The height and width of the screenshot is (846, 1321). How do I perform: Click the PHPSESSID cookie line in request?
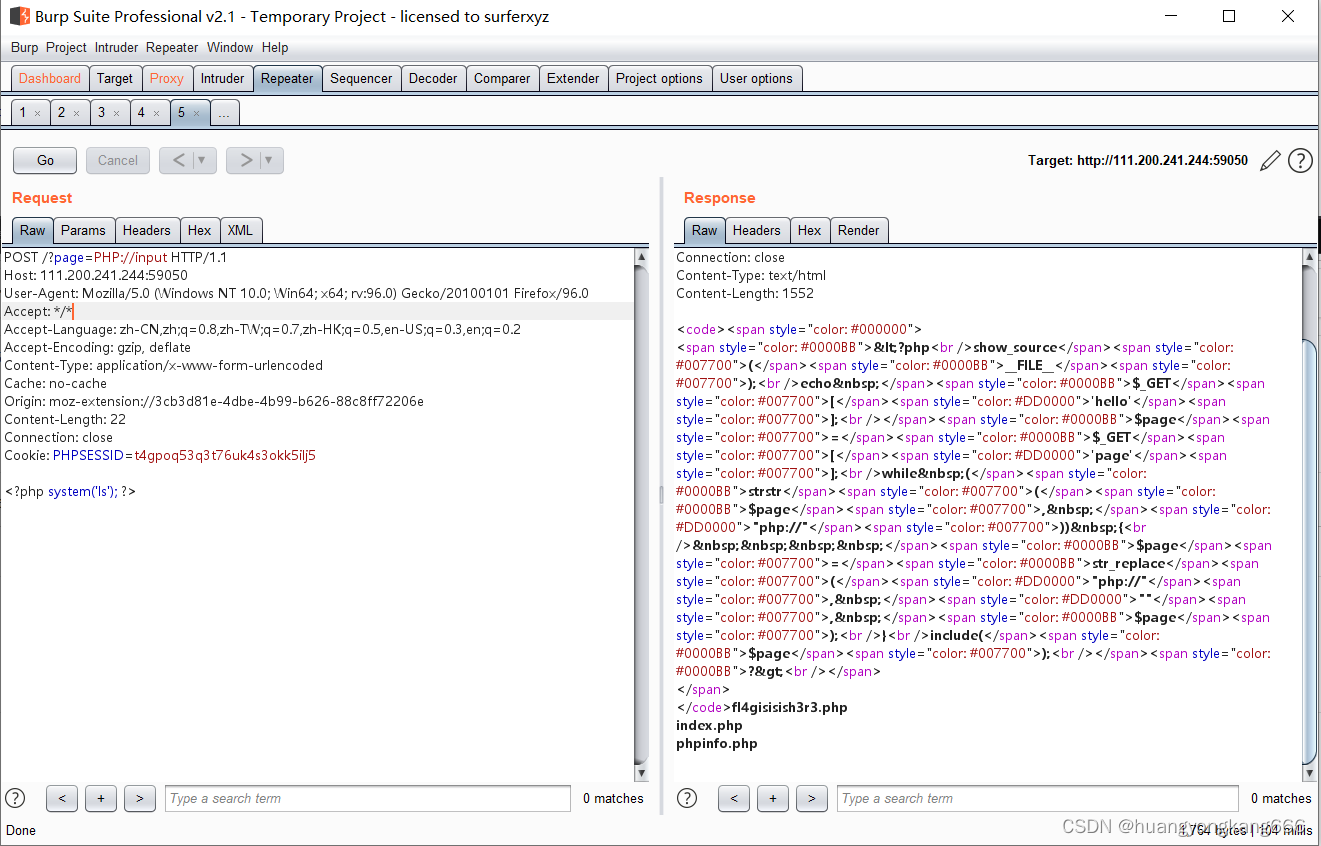(160, 455)
